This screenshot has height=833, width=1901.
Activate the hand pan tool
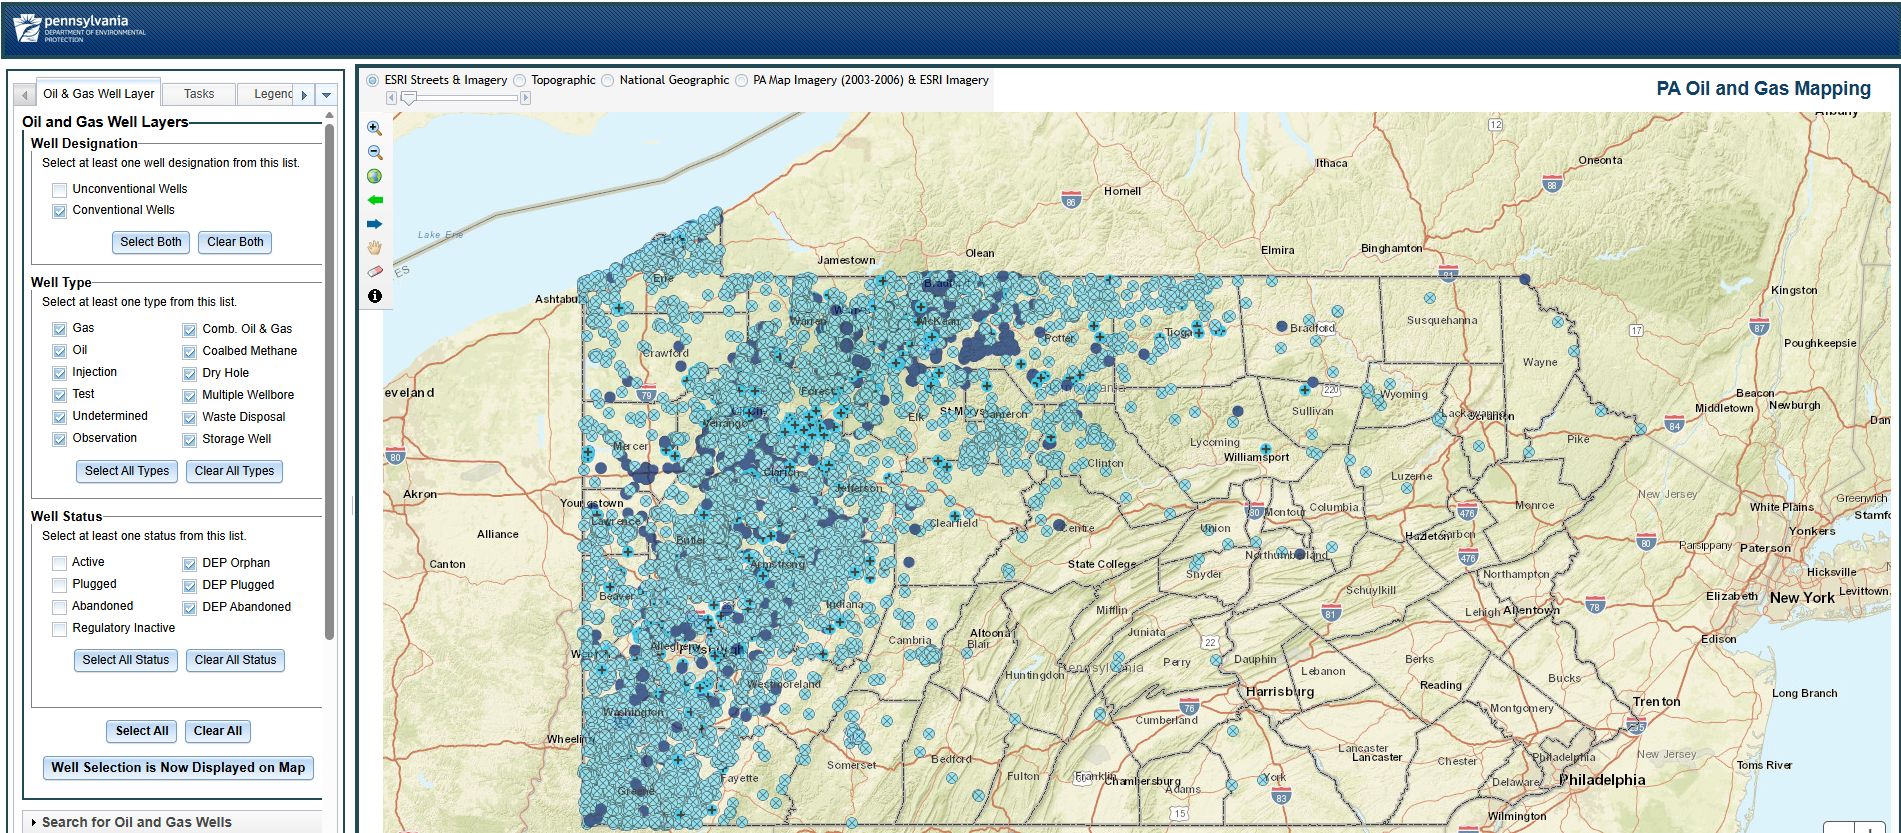[375, 248]
